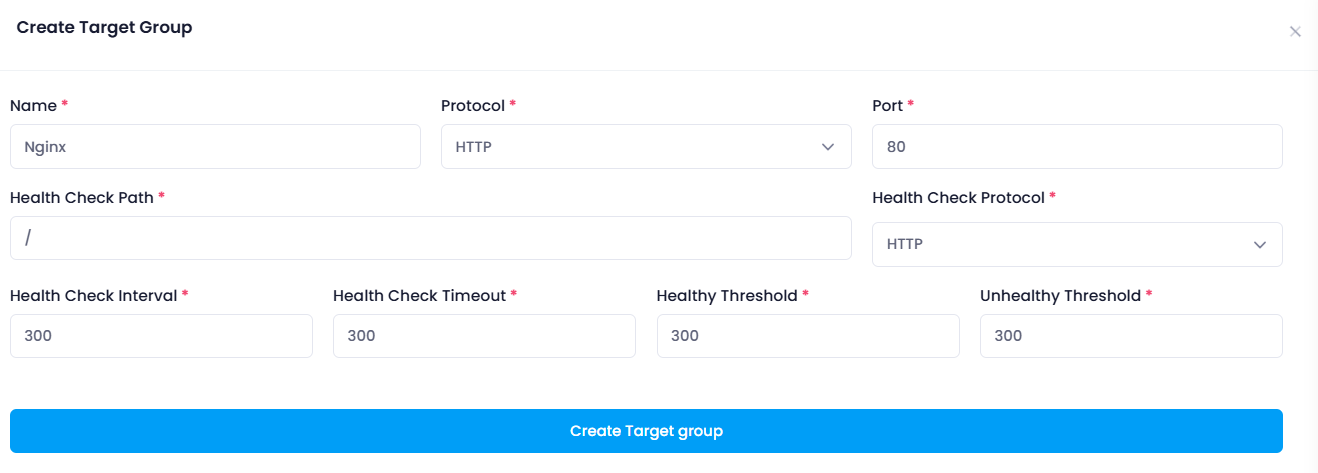Click the Create Target Group dialog title
Image resolution: width=1318 pixels, height=473 pixels.
104,28
